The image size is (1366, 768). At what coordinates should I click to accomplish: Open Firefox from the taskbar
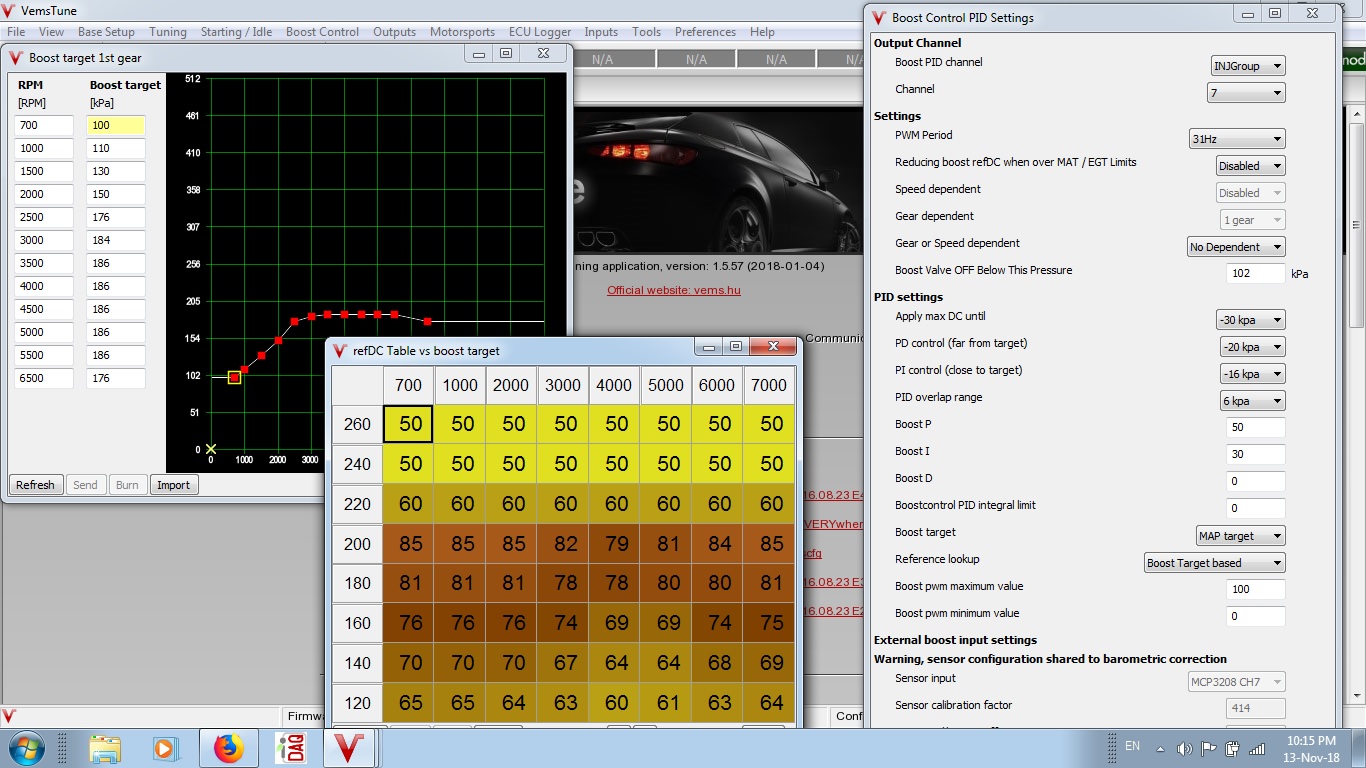click(x=228, y=748)
